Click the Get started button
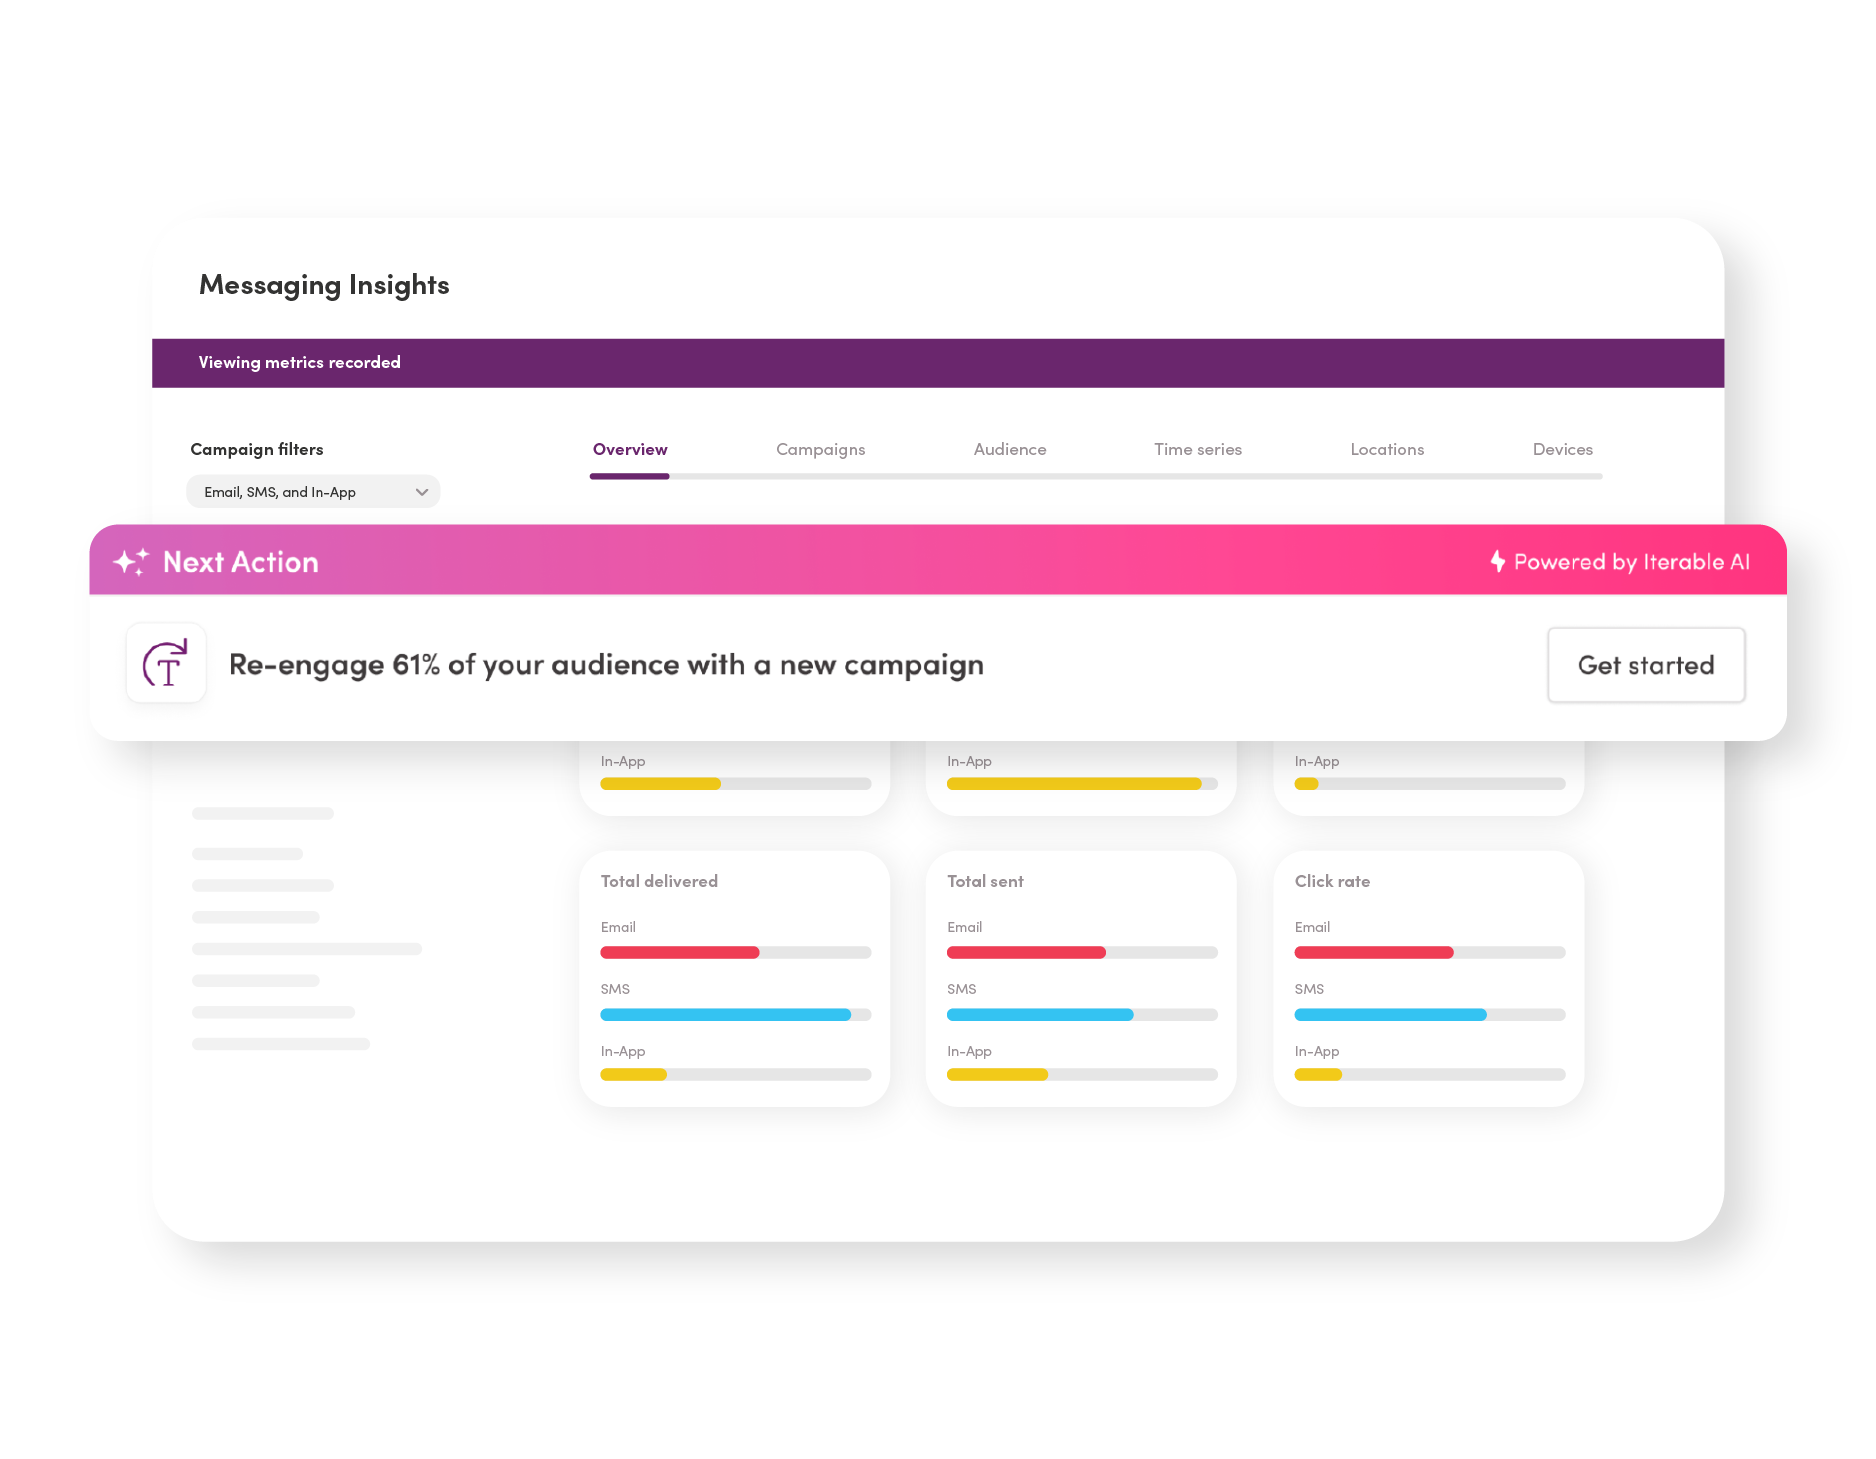Image resolution: width=1876 pixels, height=1459 pixels. 1646,665
